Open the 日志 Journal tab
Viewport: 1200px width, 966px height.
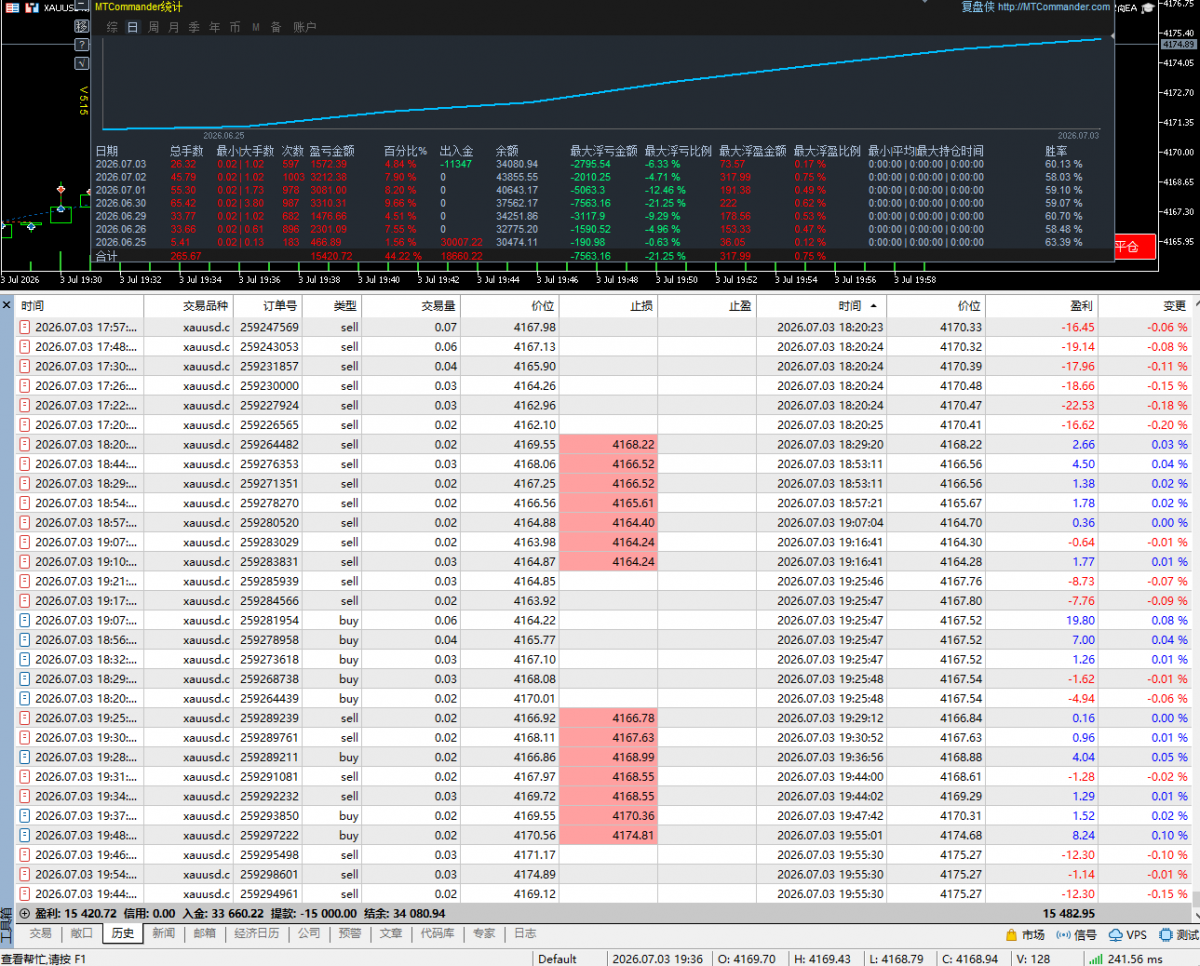524,933
